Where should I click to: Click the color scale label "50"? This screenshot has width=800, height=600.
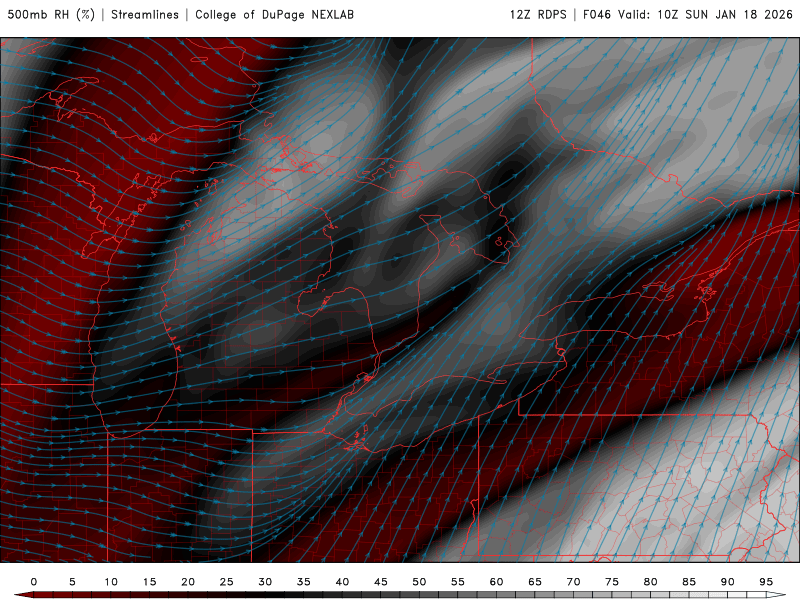click(x=419, y=582)
